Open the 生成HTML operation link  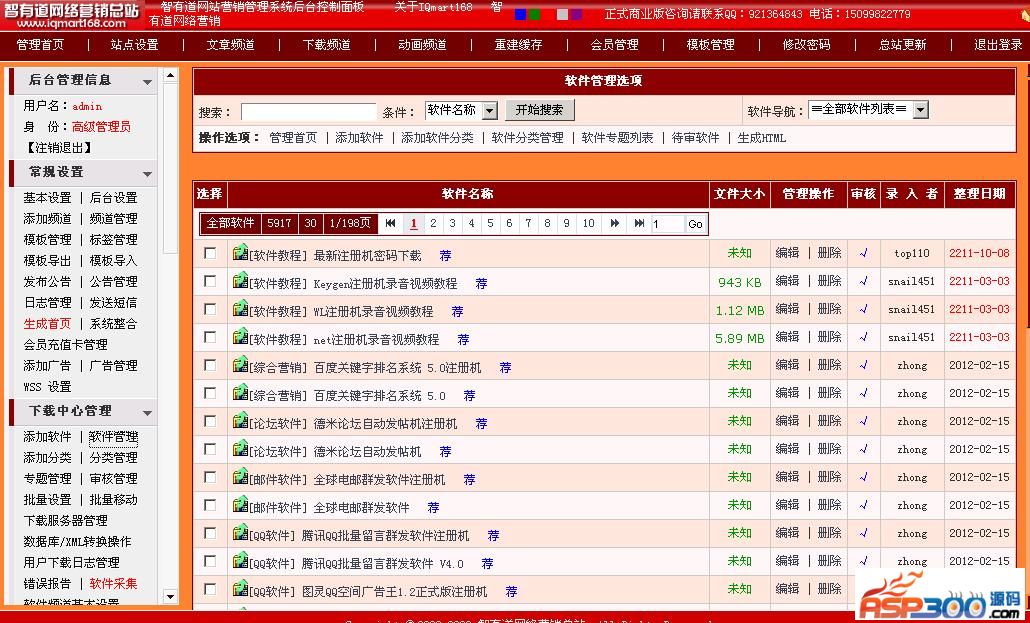[x=761, y=138]
